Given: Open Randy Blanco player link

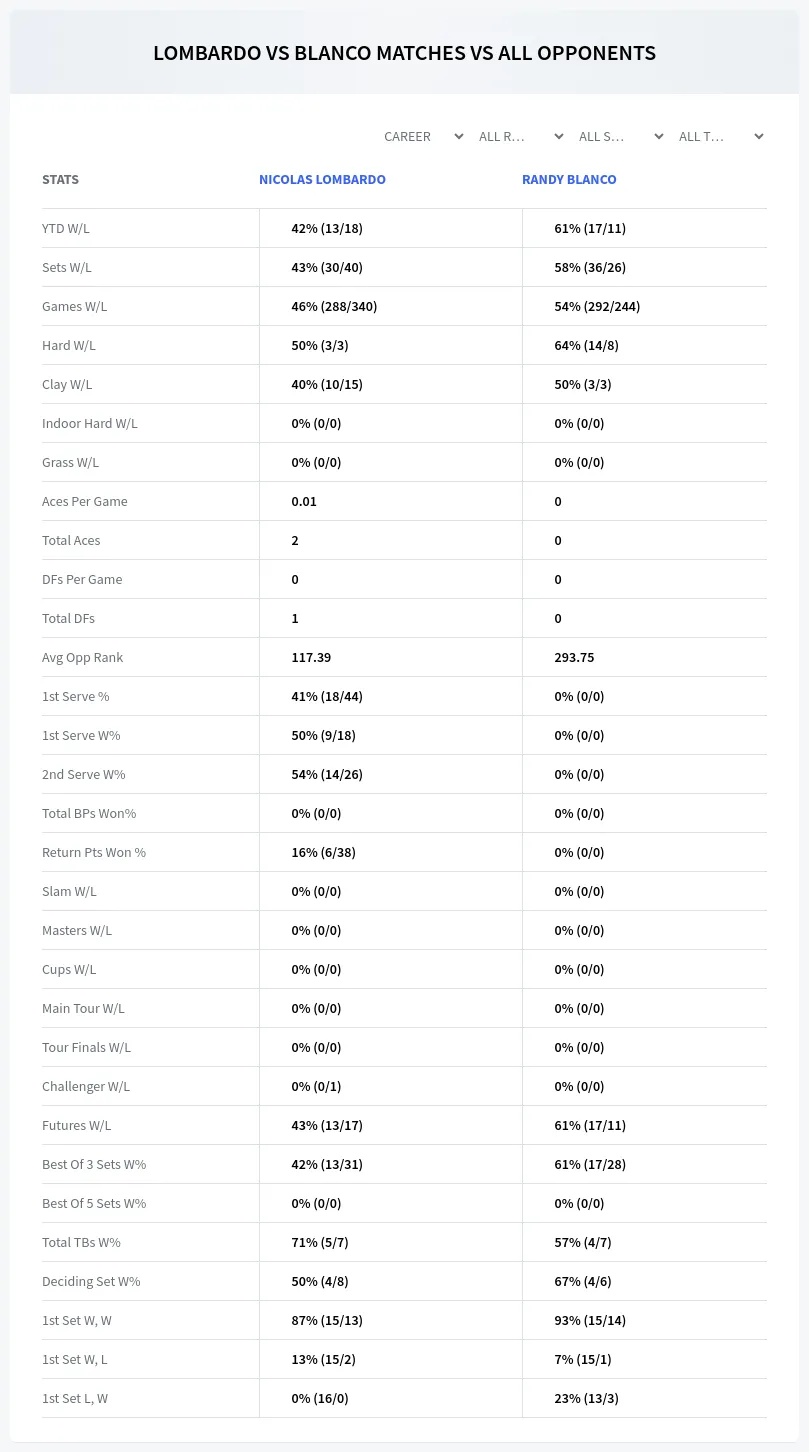Looking at the screenshot, I should 569,179.
